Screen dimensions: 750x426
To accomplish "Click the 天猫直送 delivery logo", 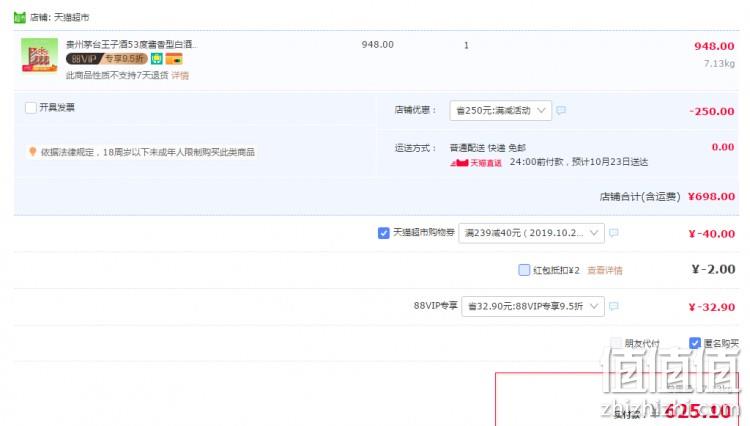I will click(x=476, y=163).
